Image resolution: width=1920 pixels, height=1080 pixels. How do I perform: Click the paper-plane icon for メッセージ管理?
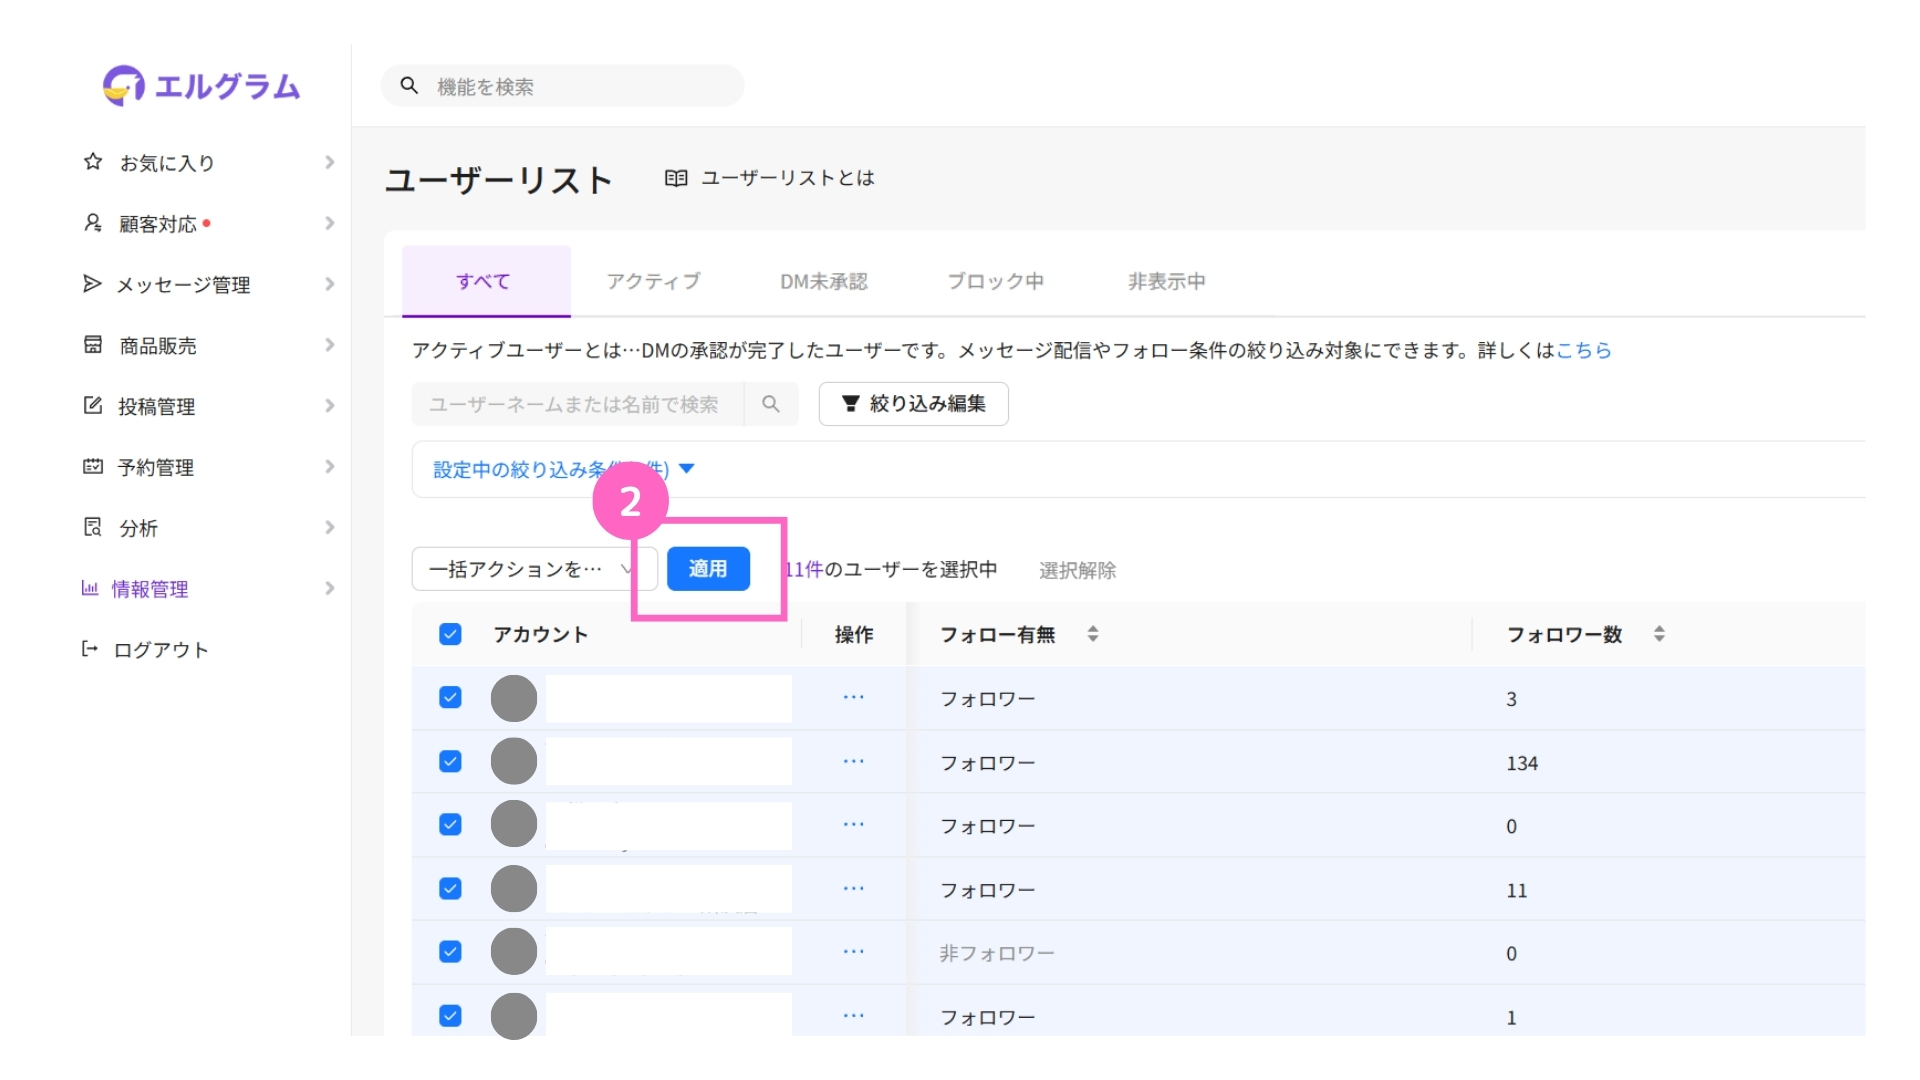tap(92, 284)
